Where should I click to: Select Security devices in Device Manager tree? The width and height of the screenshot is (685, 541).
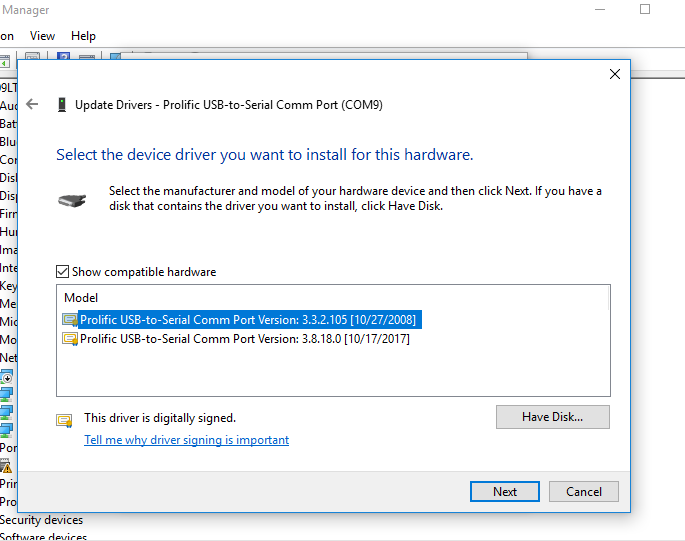point(42,520)
